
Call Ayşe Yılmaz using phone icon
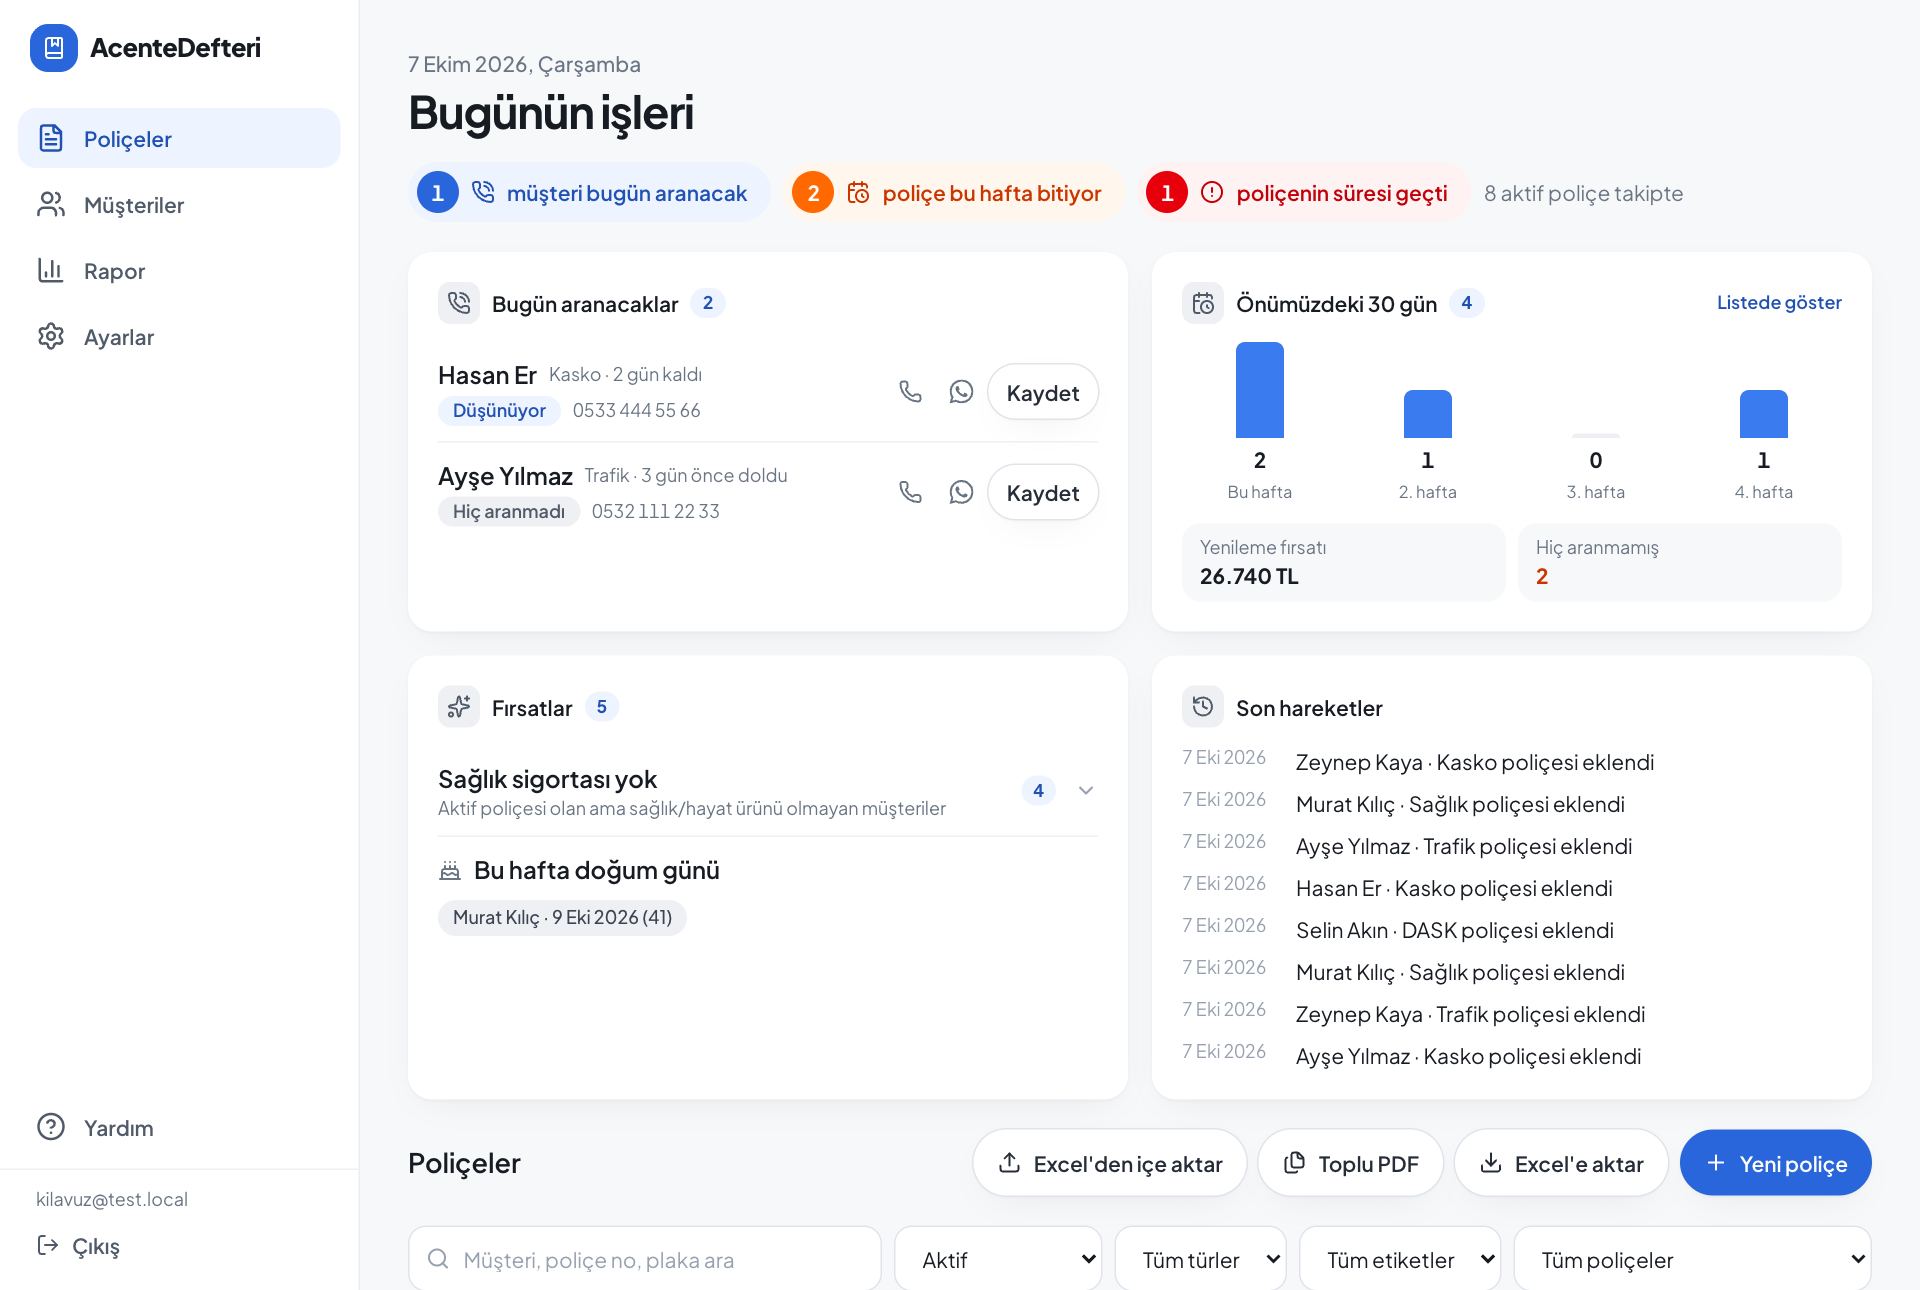tap(910, 492)
